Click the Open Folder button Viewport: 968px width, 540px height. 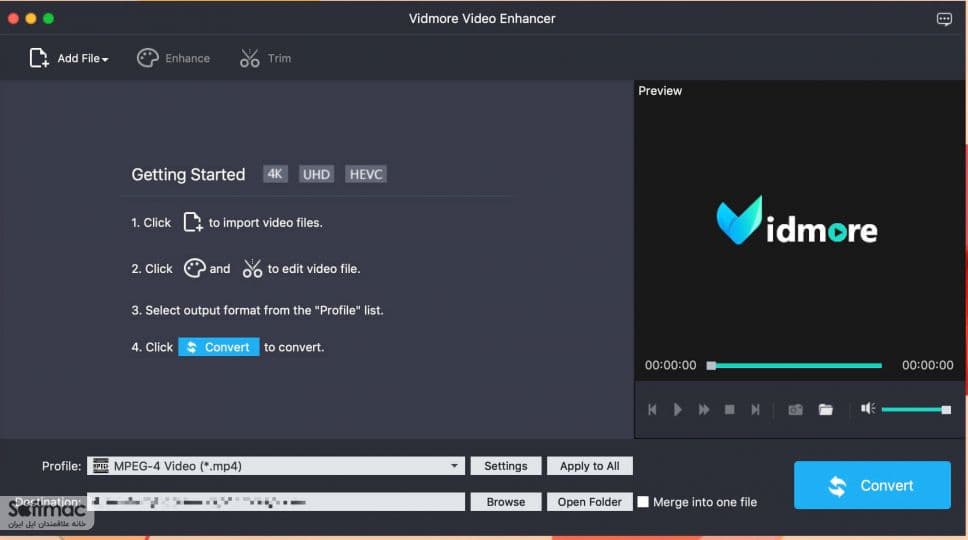590,502
